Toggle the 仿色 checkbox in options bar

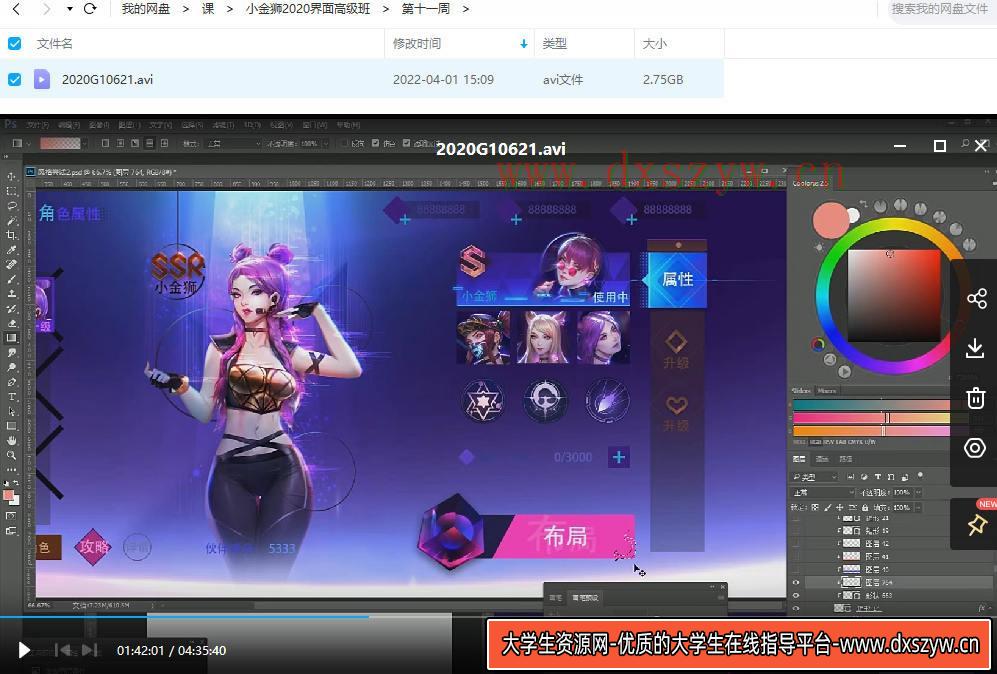(375, 144)
